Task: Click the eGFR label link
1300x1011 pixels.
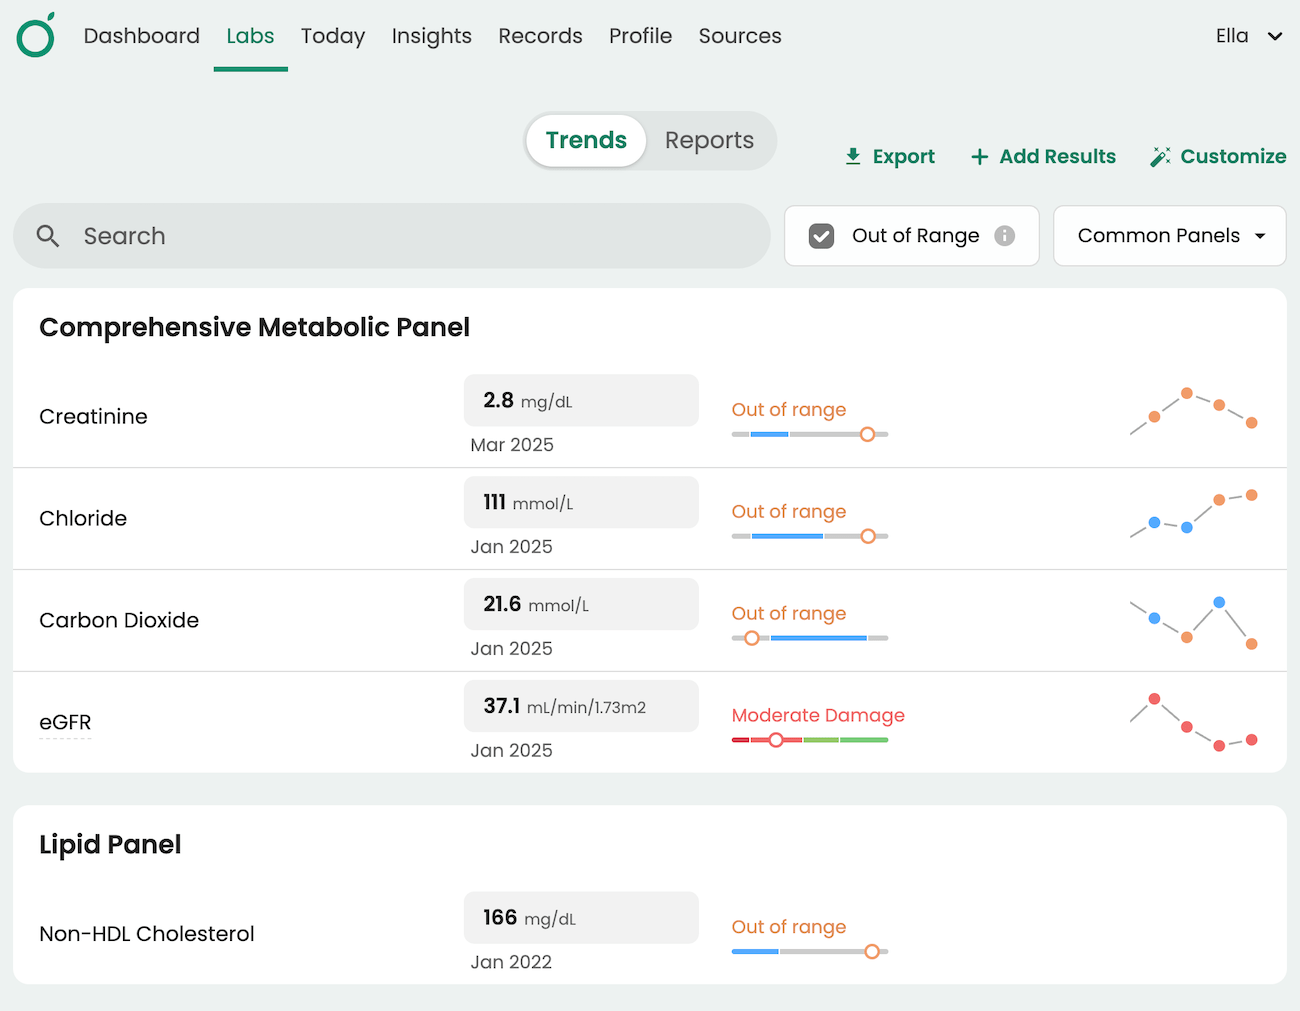Action: pos(65,722)
